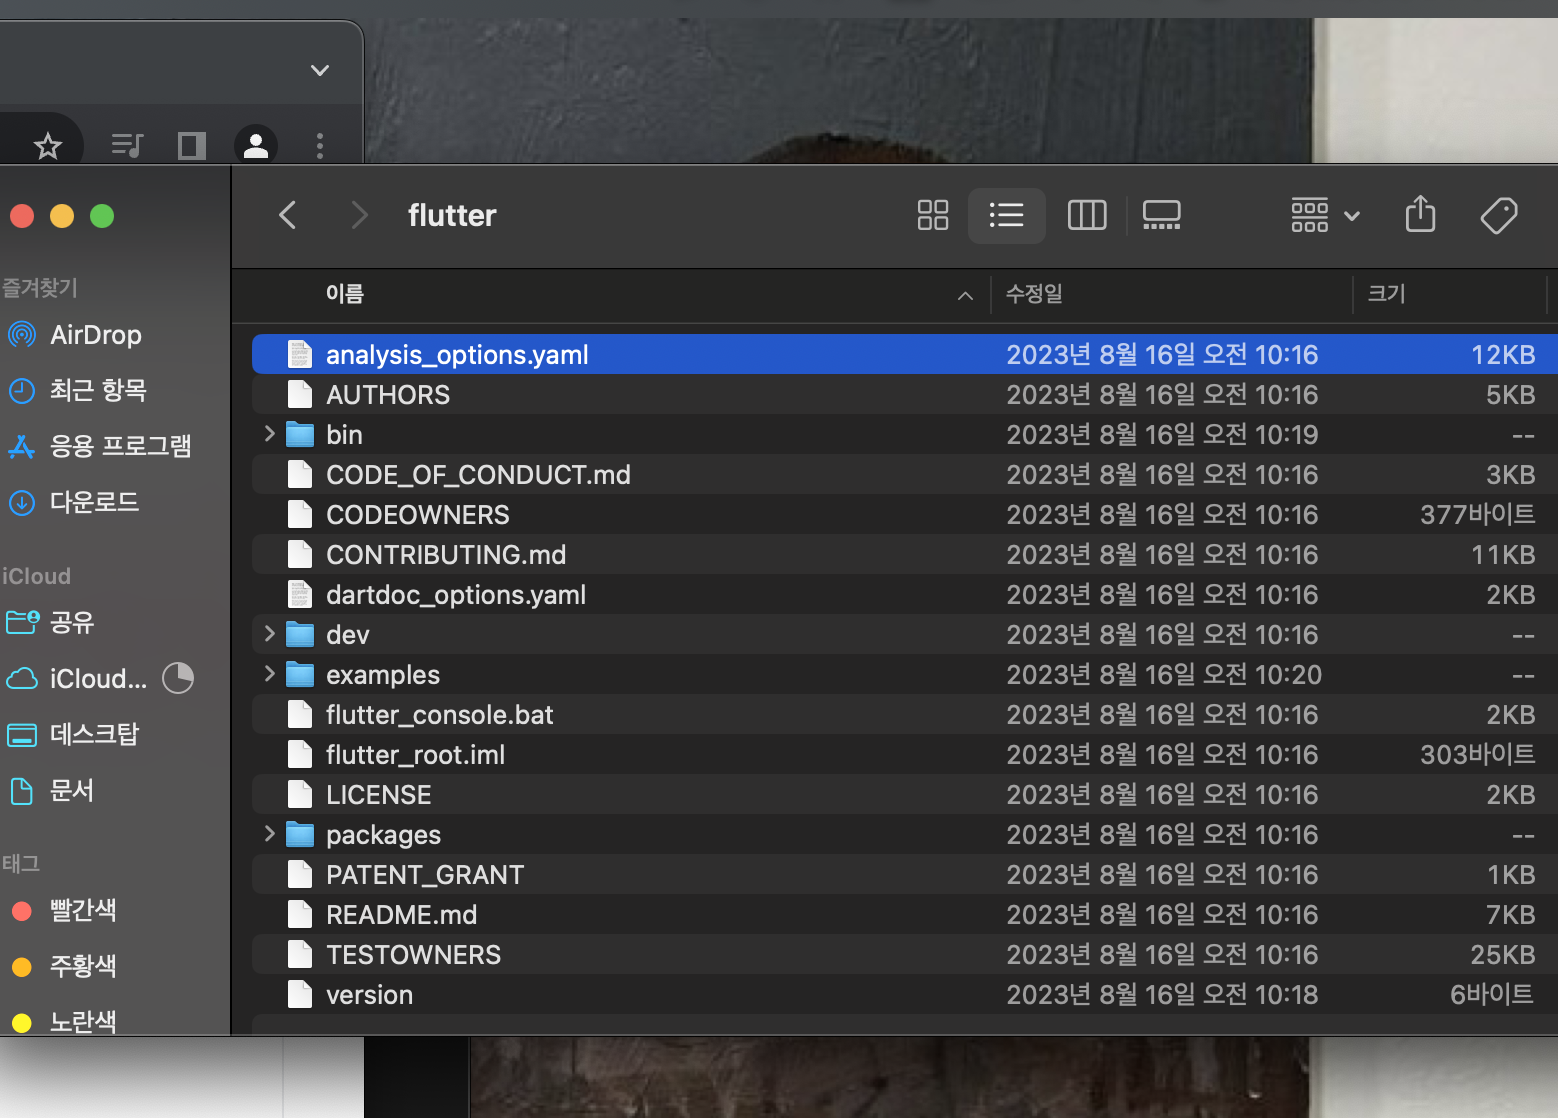1558x1118 pixels.
Task: Open browser three-dot menu
Action: point(320,146)
